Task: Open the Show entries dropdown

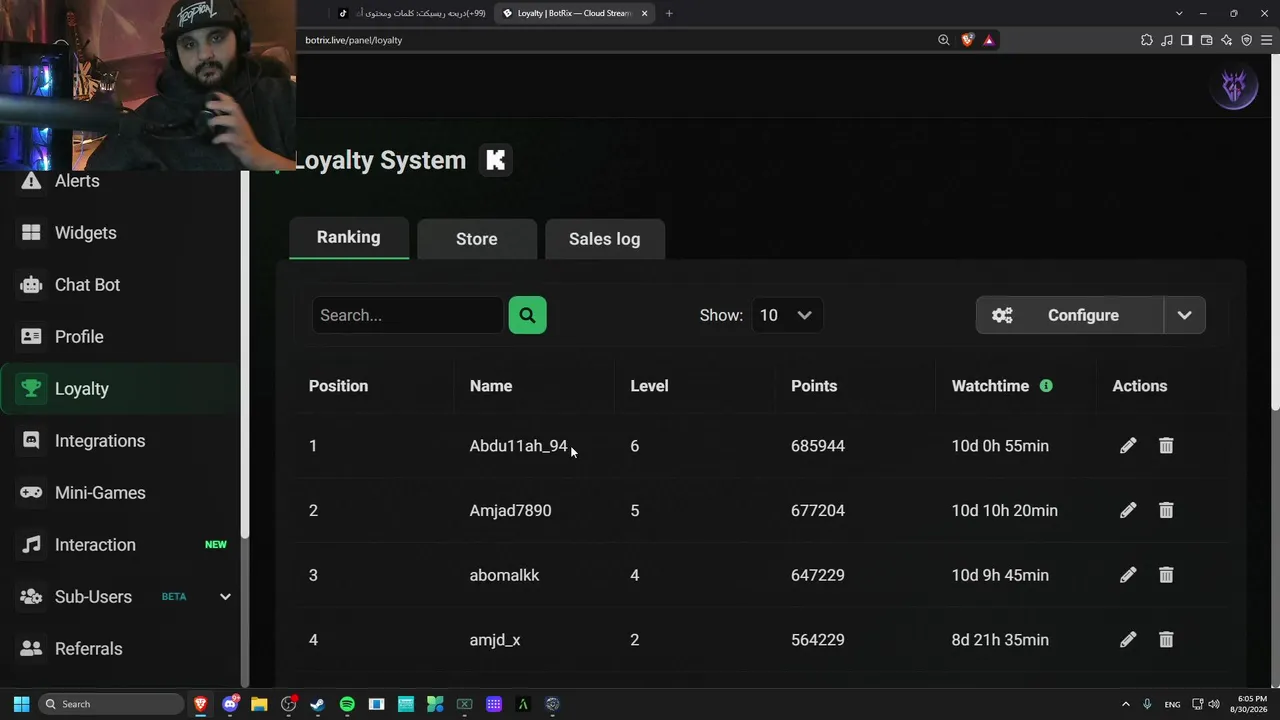Action: pyautogui.click(x=787, y=315)
